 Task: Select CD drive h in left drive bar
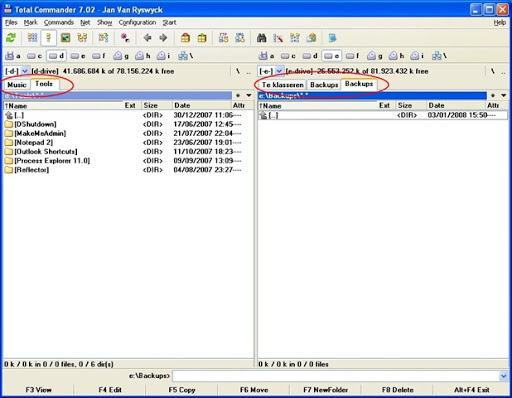point(143,56)
